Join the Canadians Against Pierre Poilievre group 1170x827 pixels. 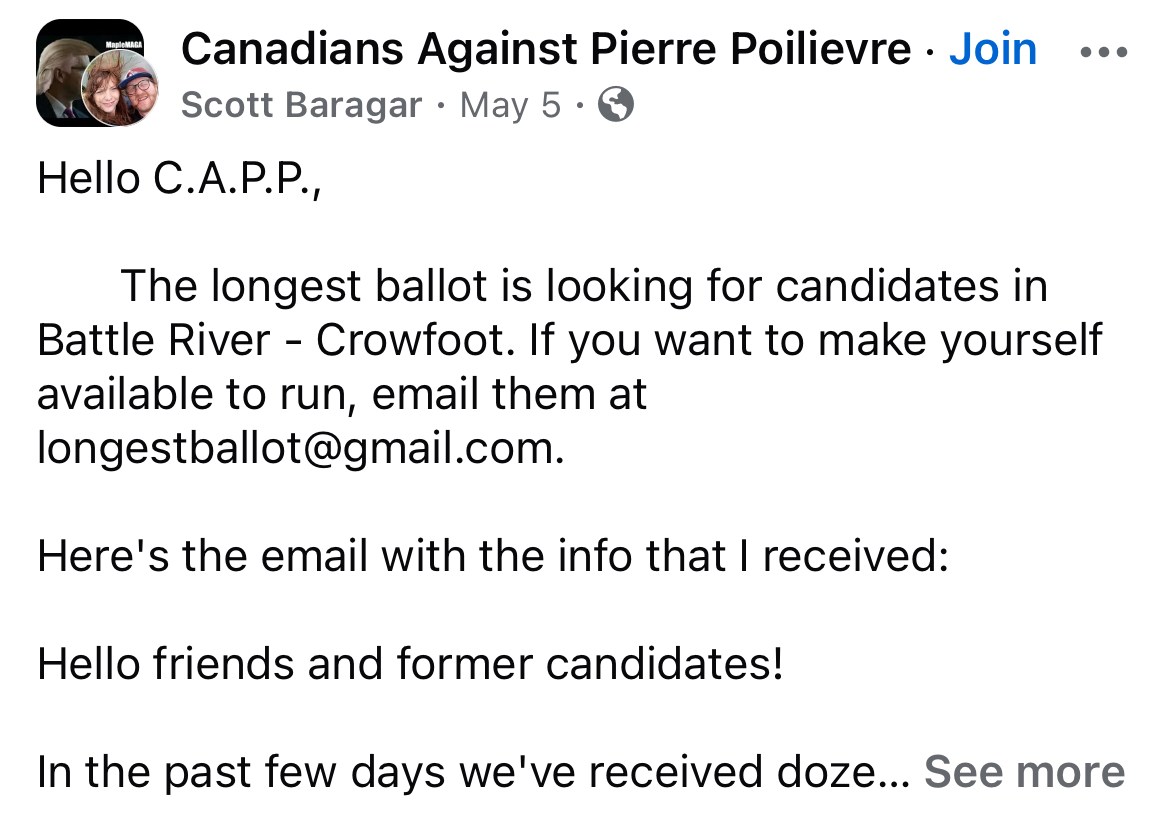(992, 49)
